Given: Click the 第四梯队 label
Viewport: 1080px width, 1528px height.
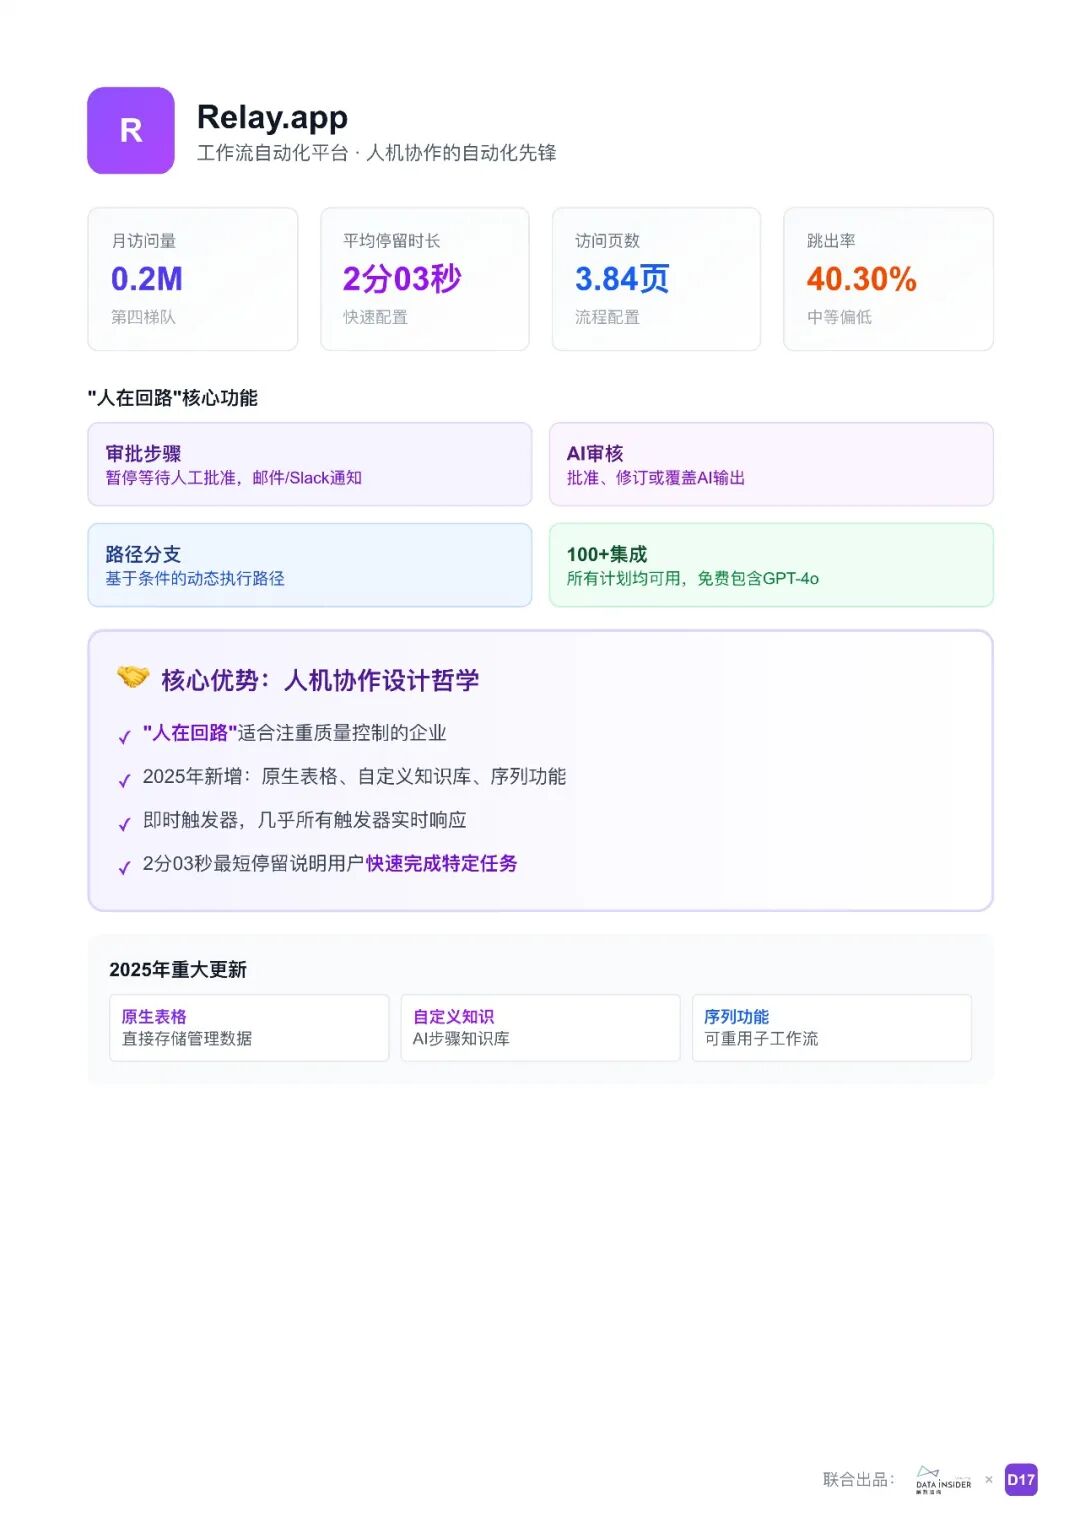Looking at the screenshot, I should point(143,317).
